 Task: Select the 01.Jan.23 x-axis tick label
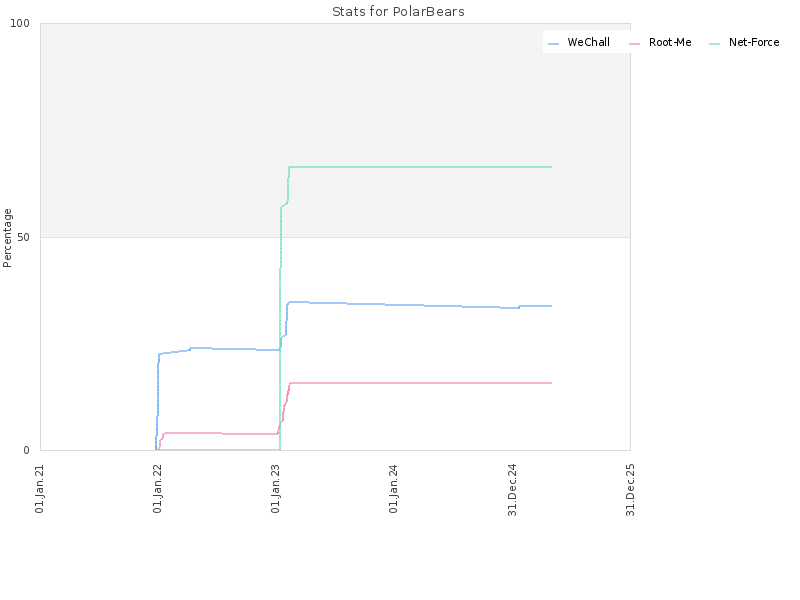click(x=276, y=488)
